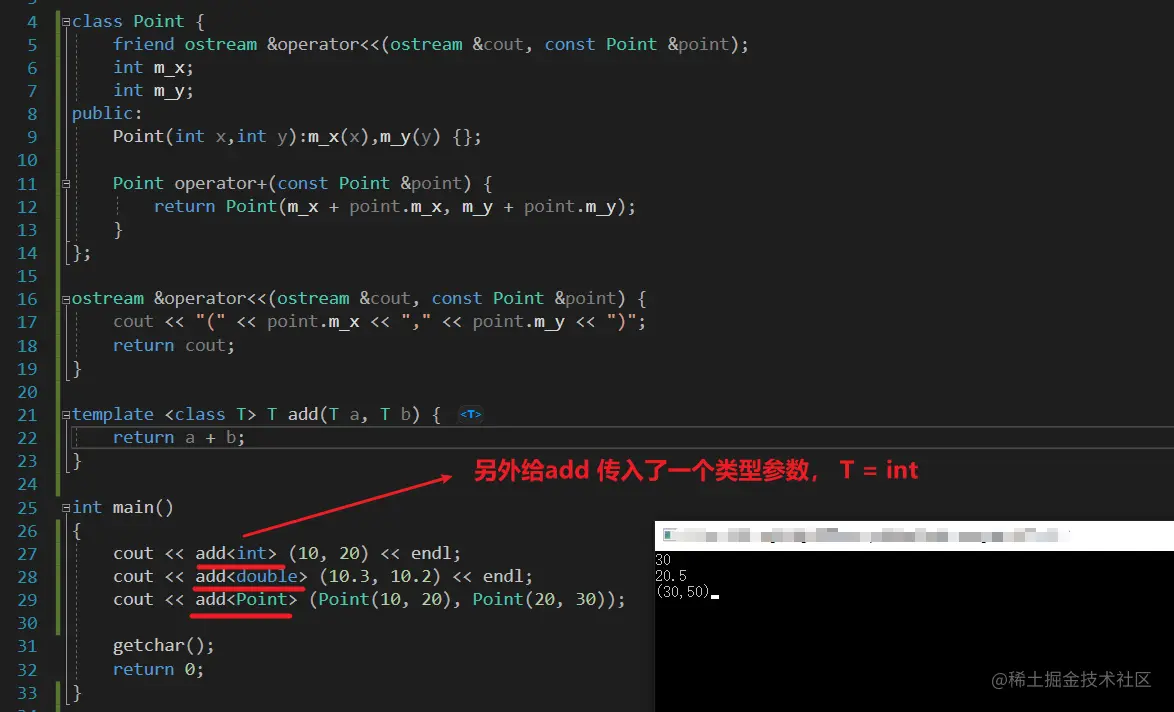Viewport: 1174px width, 712px height.
Task: Collapse the operator+ fold marker on line 11
Action: pos(65,183)
